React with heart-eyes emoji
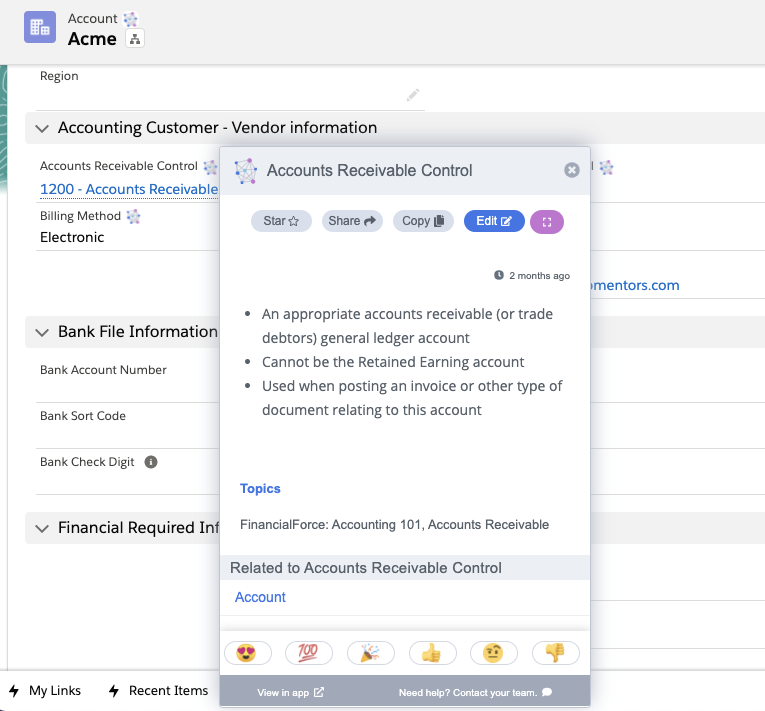Viewport: 765px width, 711px height. coord(248,653)
